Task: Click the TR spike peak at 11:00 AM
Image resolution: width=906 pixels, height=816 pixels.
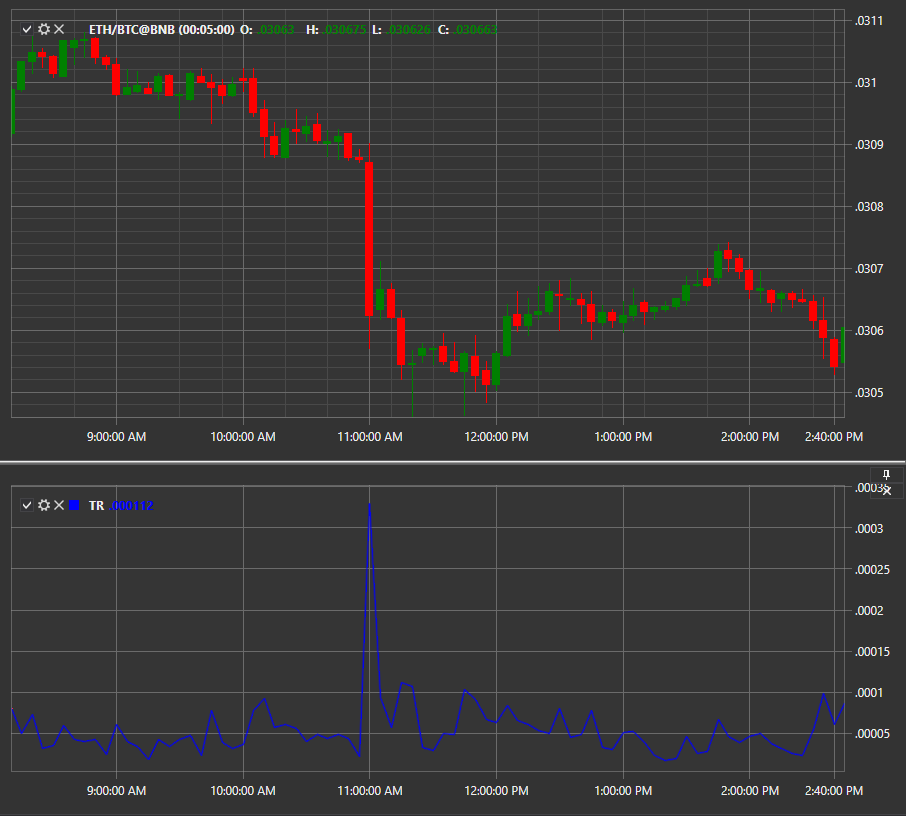Action: pyautogui.click(x=369, y=505)
